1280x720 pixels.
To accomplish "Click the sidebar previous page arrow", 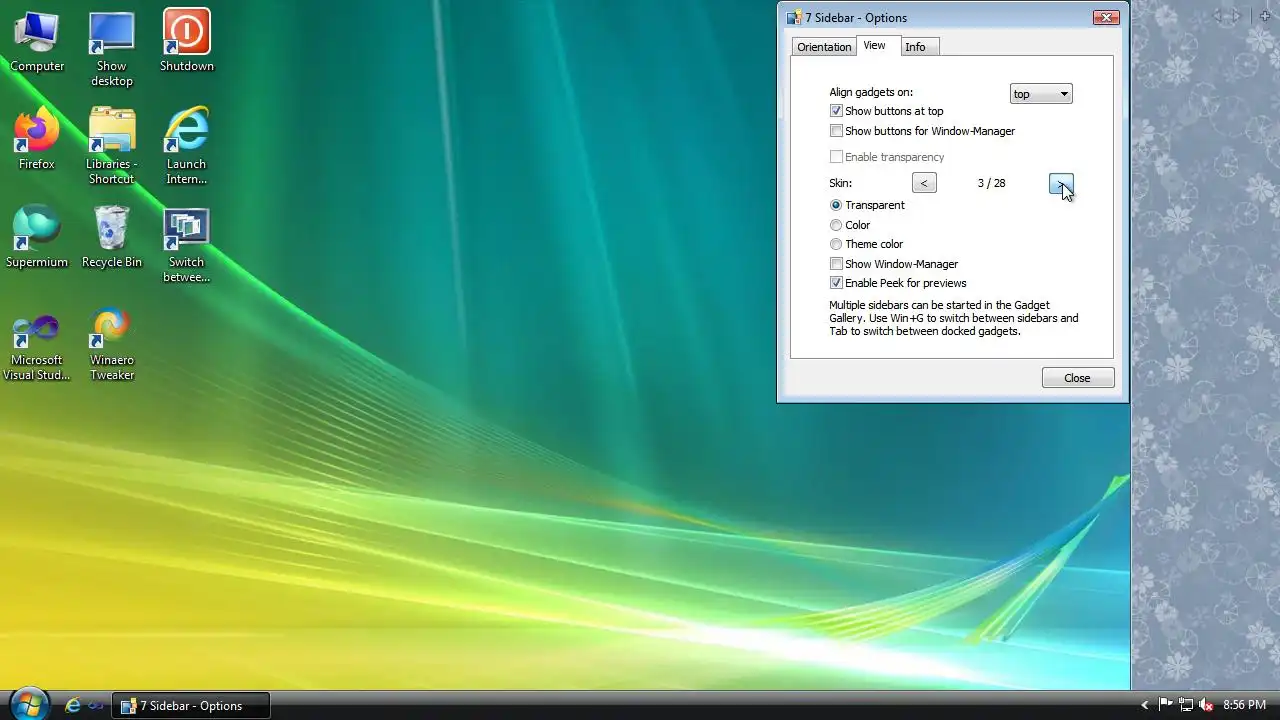I will coord(1217,16).
